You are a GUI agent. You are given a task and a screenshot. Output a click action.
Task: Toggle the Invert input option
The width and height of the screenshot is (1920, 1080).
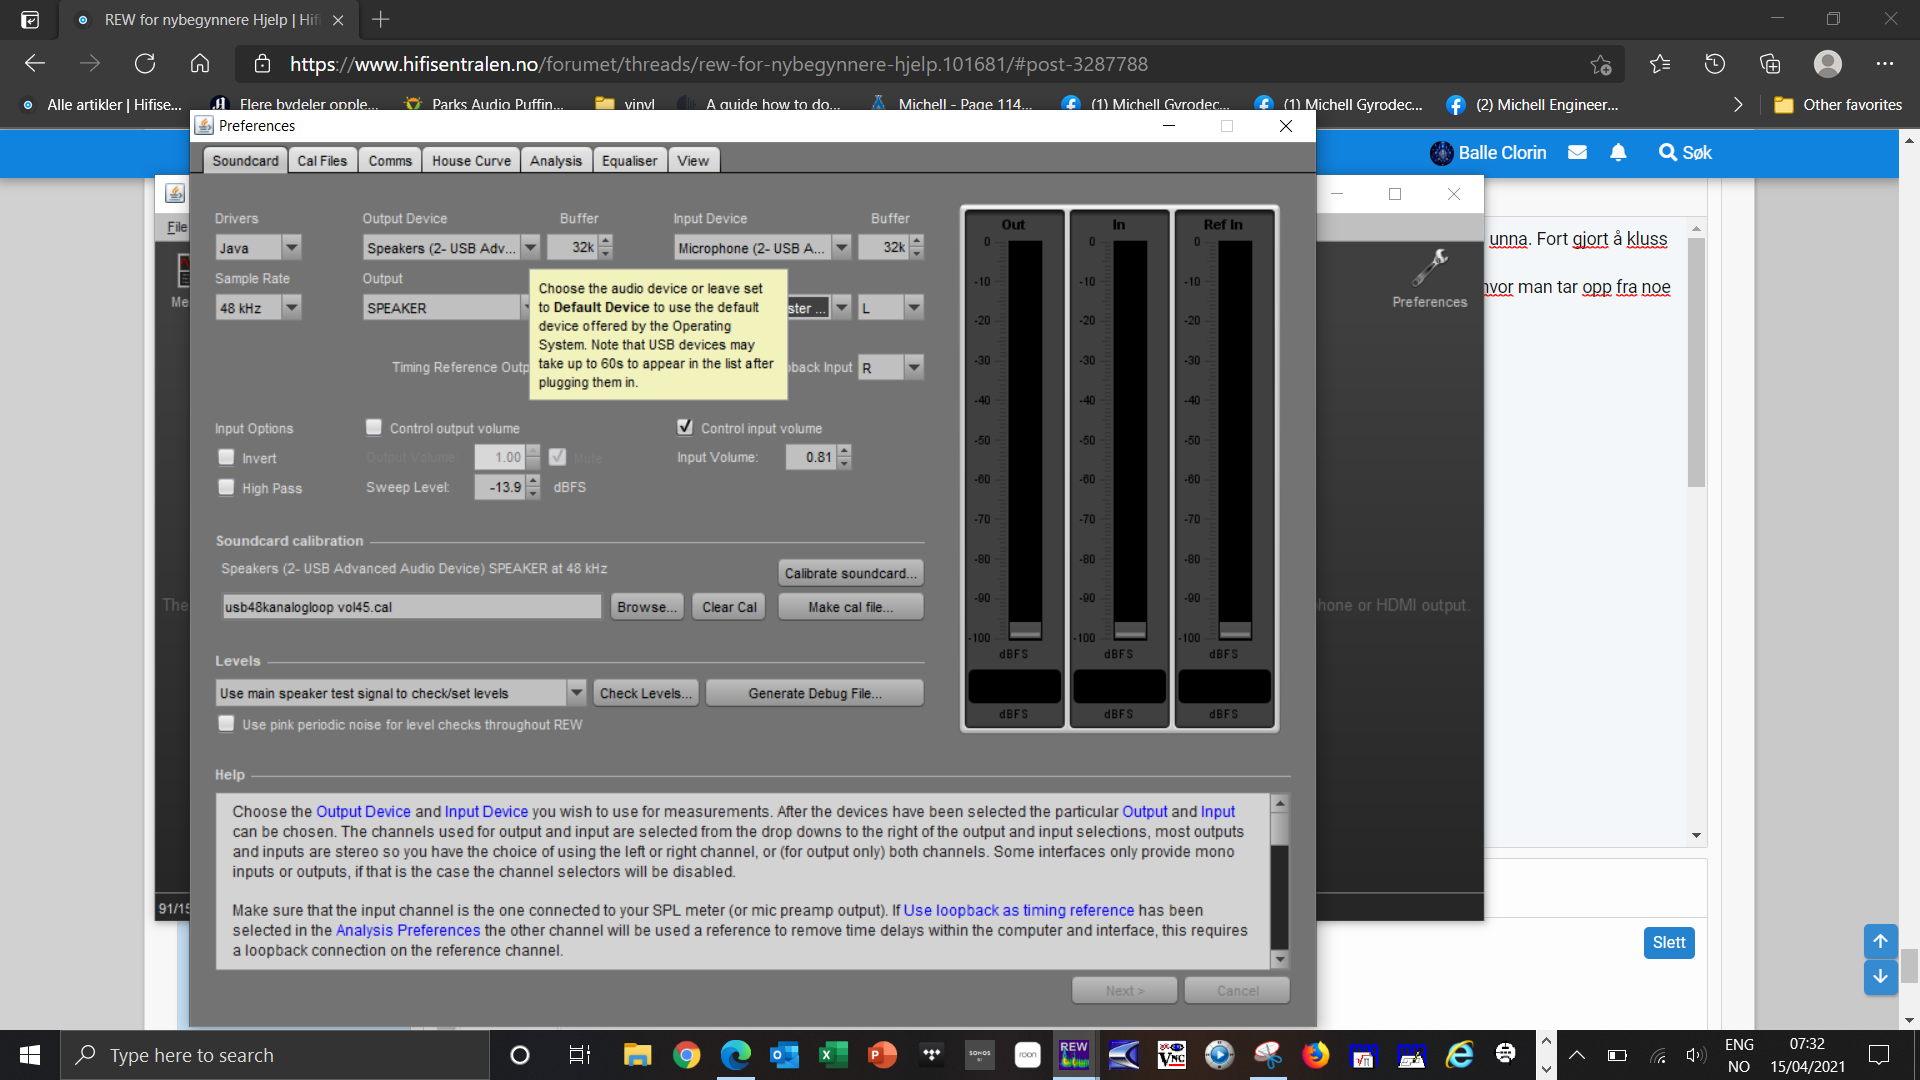tap(227, 458)
